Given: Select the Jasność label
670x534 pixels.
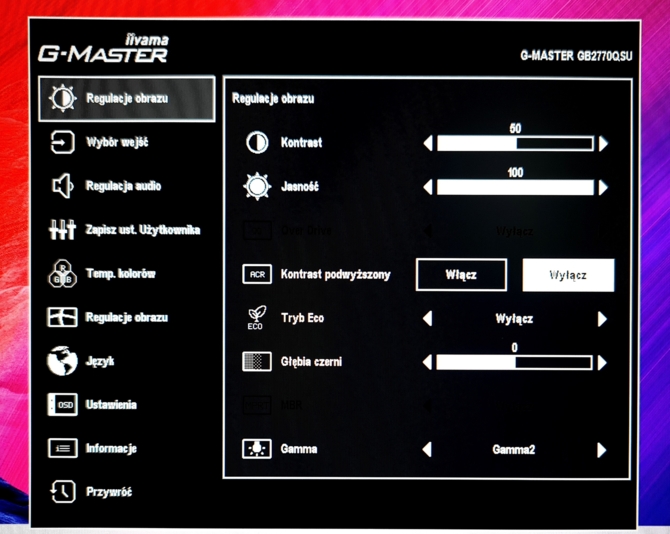Looking at the screenshot, I should point(300,187).
